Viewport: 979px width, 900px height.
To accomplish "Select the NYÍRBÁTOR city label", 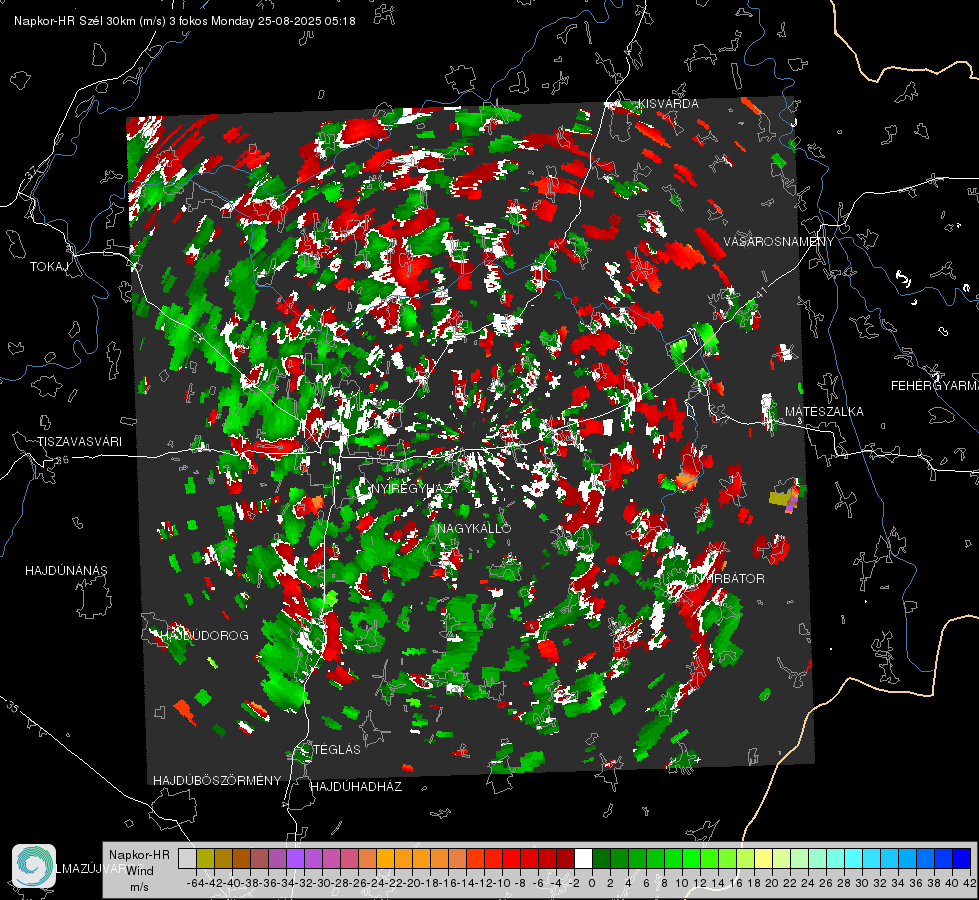I will [x=729, y=579].
